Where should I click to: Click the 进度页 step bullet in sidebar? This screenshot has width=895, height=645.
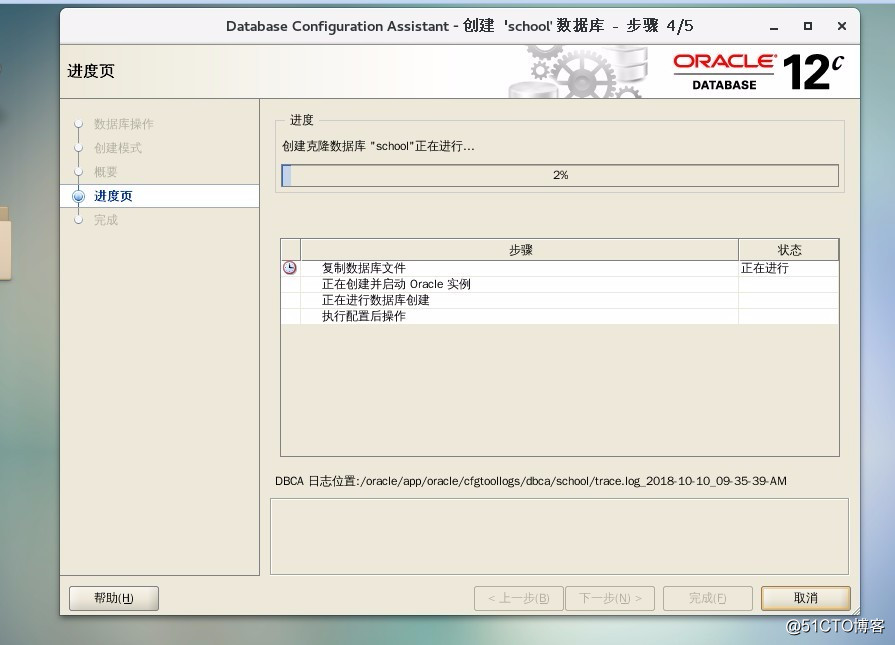(79, 196)
